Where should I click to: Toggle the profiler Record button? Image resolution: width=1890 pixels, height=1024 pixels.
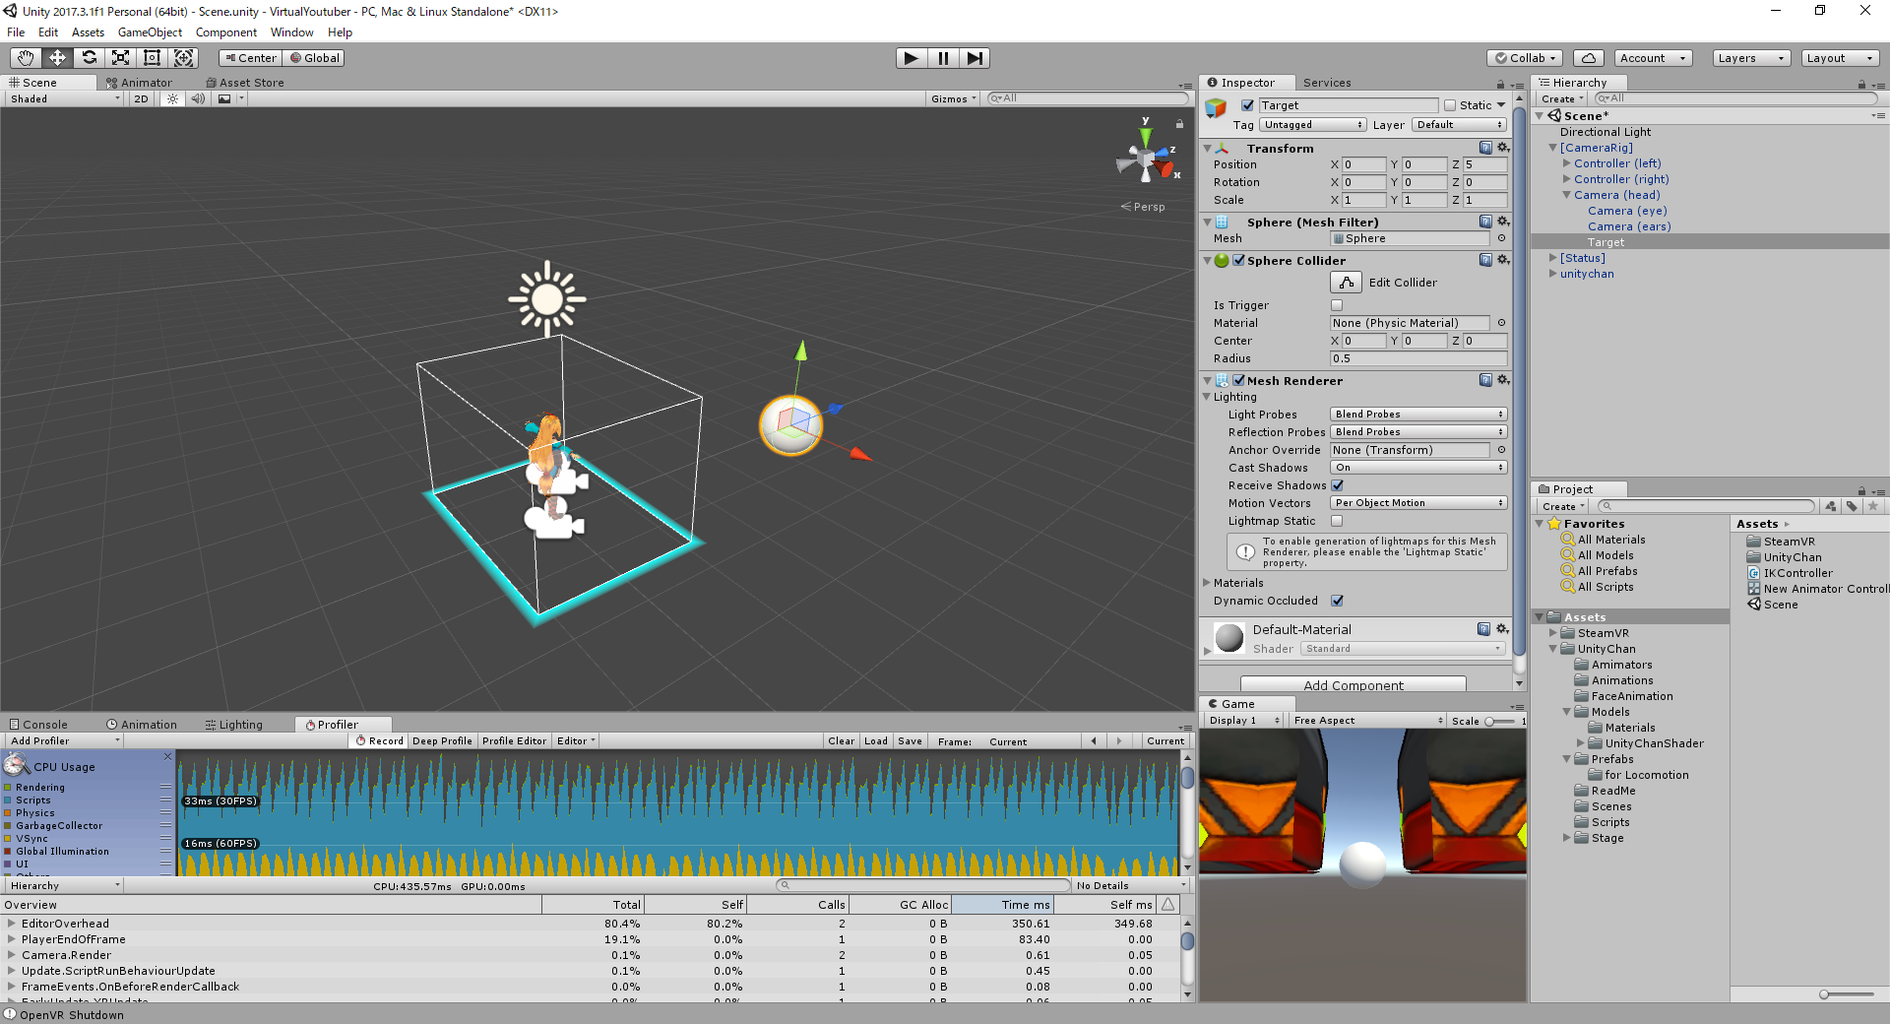click(x=379, y=741)
